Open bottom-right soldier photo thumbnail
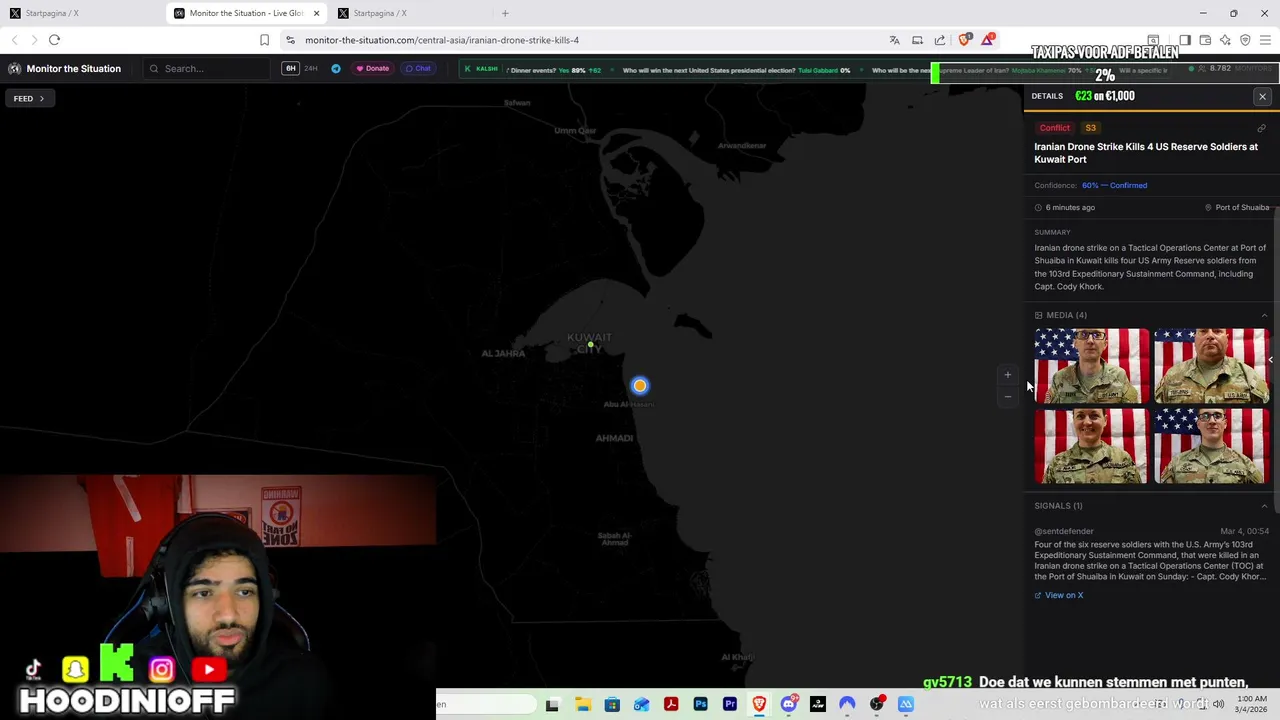This screenshot has width=1280, height=720. [x=1211, y=446]
